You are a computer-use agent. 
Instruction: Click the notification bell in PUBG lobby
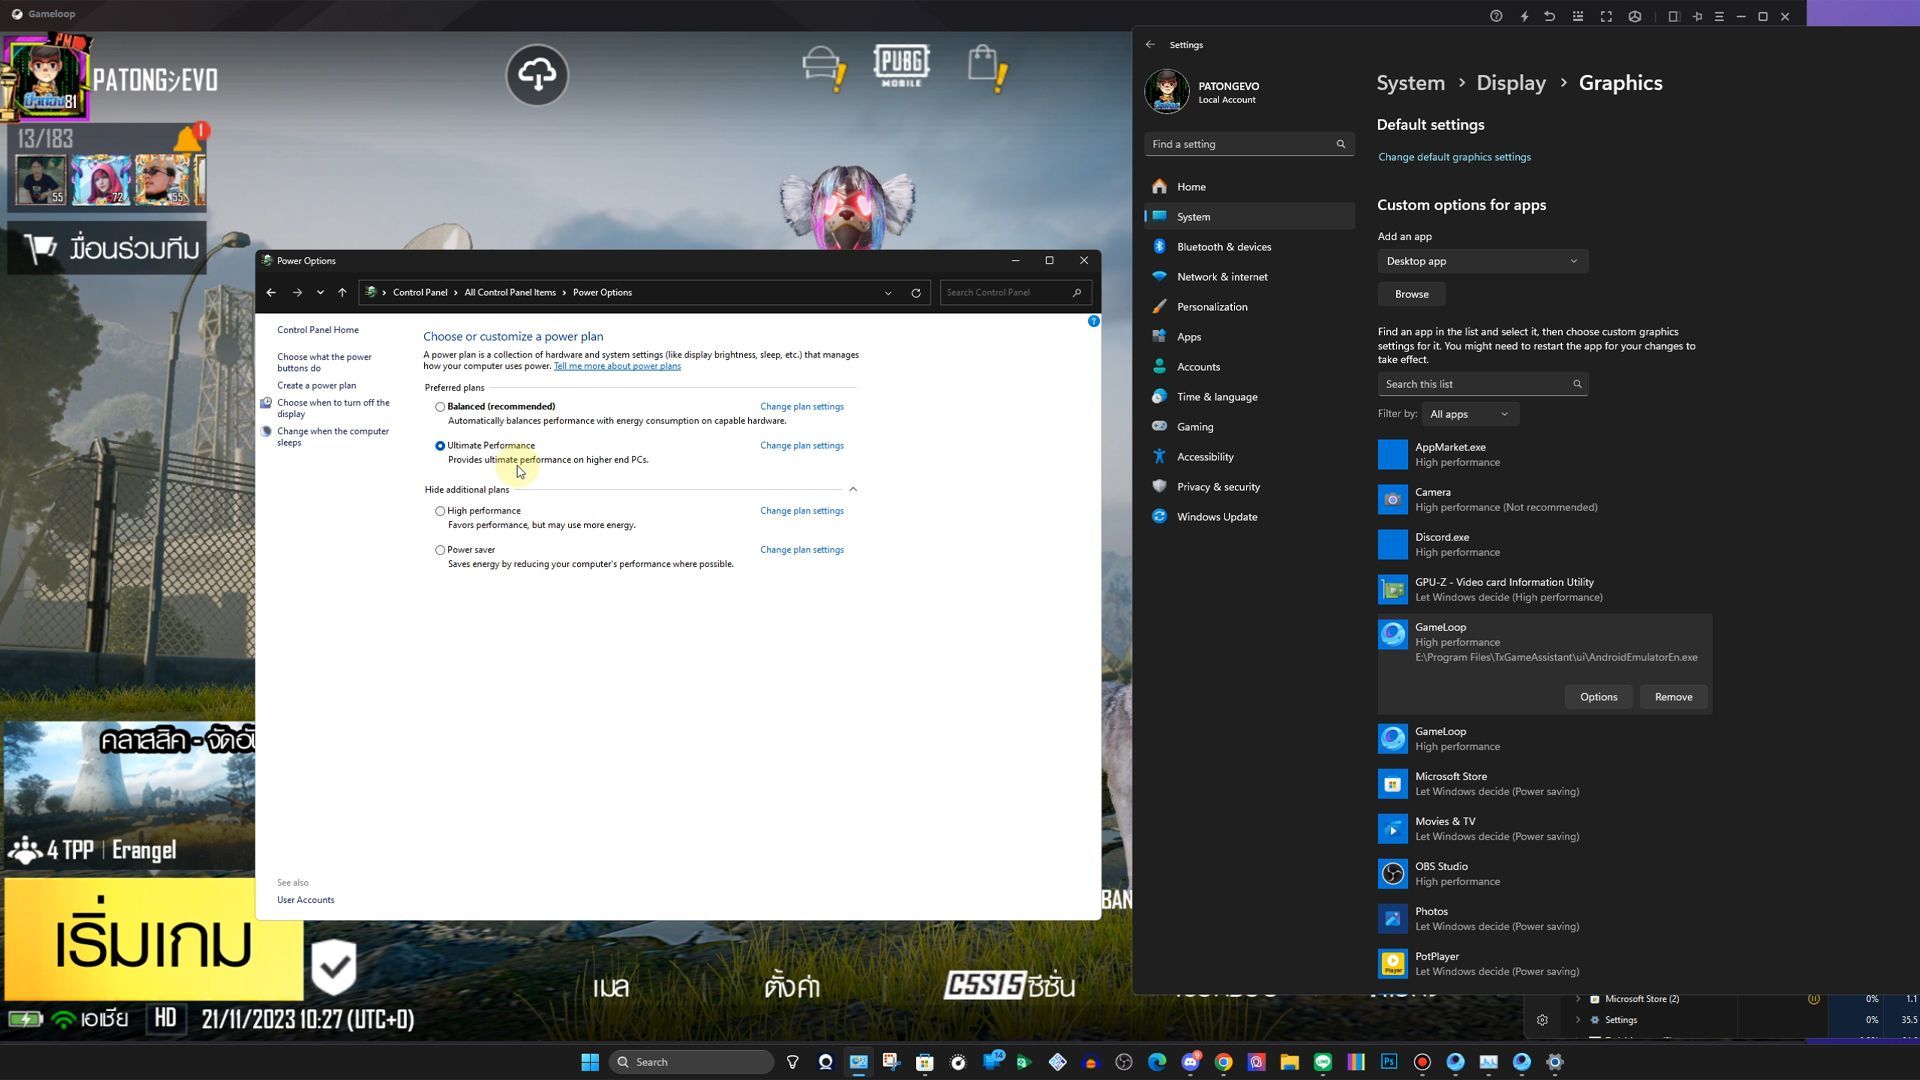pyautogui.click(x=189, y=137)
